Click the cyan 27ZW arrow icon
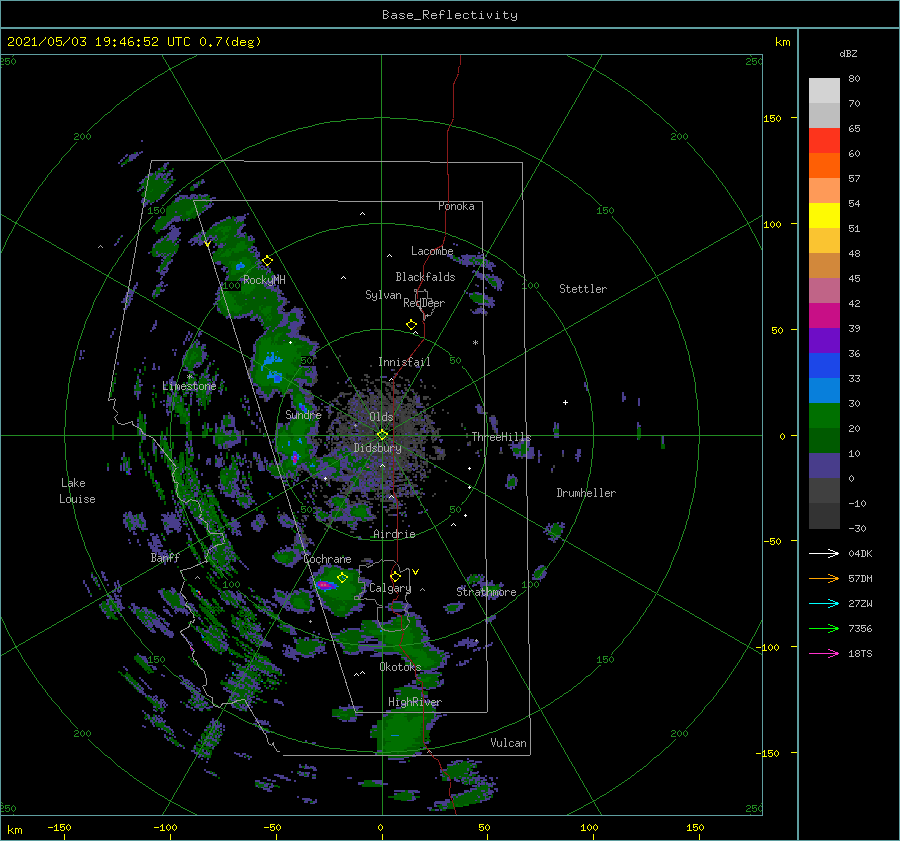The height and width of the screenshot is (841, 900). coord(824,603)
